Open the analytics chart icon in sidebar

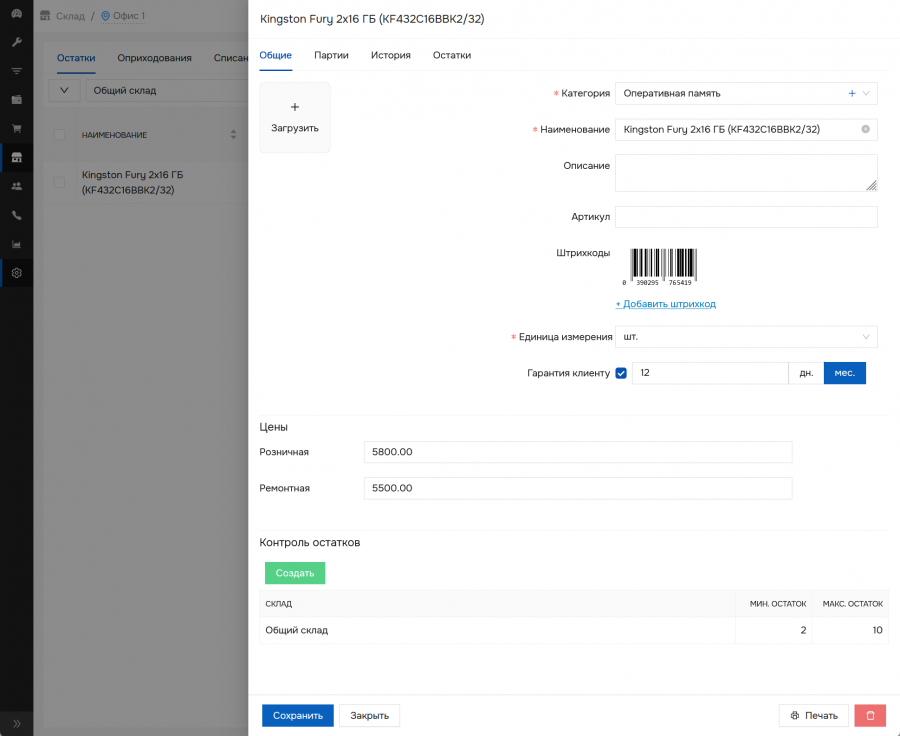[17, 244]
